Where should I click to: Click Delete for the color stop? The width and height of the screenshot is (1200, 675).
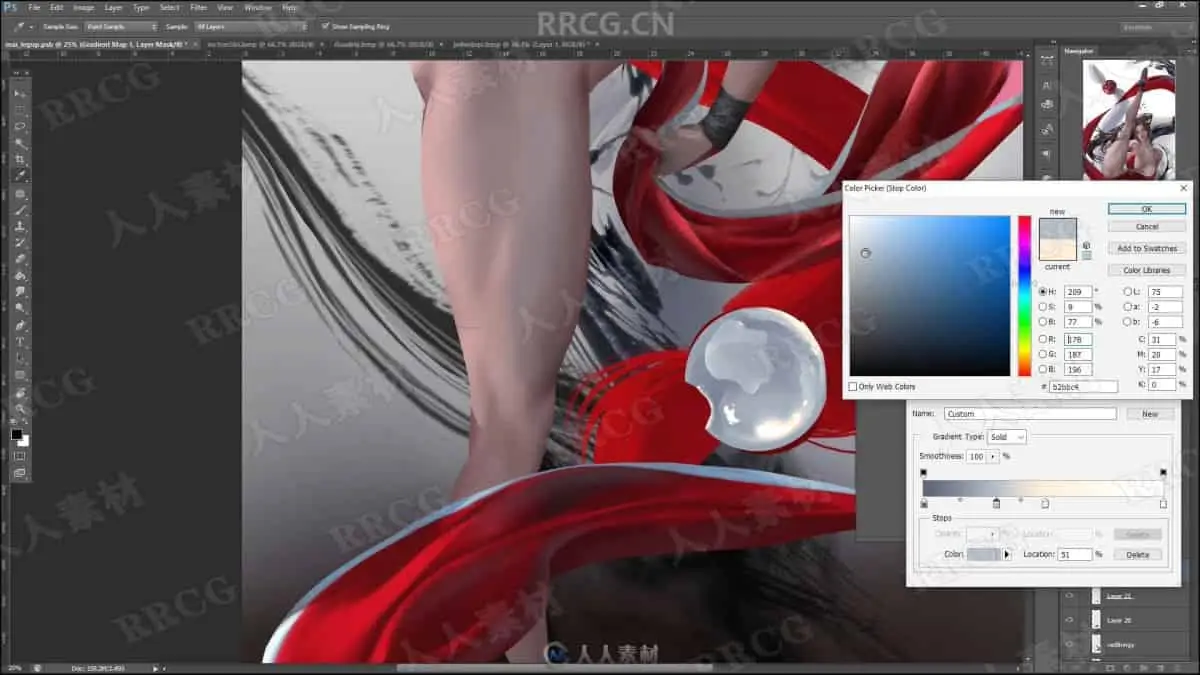pos(1137,554)
